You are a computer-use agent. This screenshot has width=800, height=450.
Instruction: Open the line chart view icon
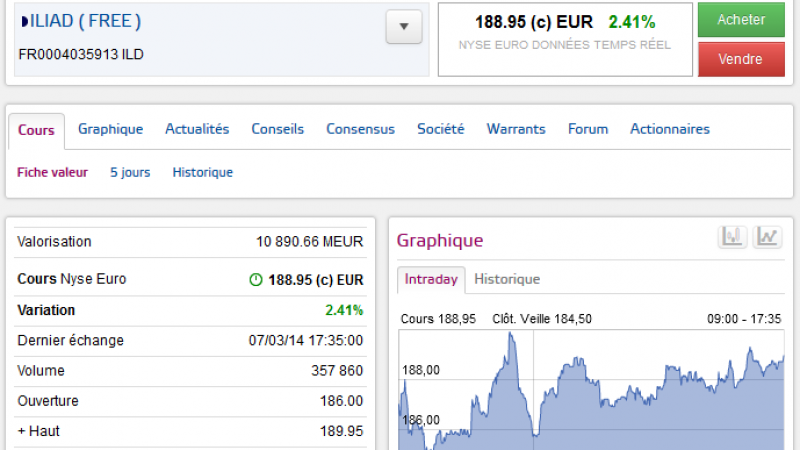click(x=767, y=237)
